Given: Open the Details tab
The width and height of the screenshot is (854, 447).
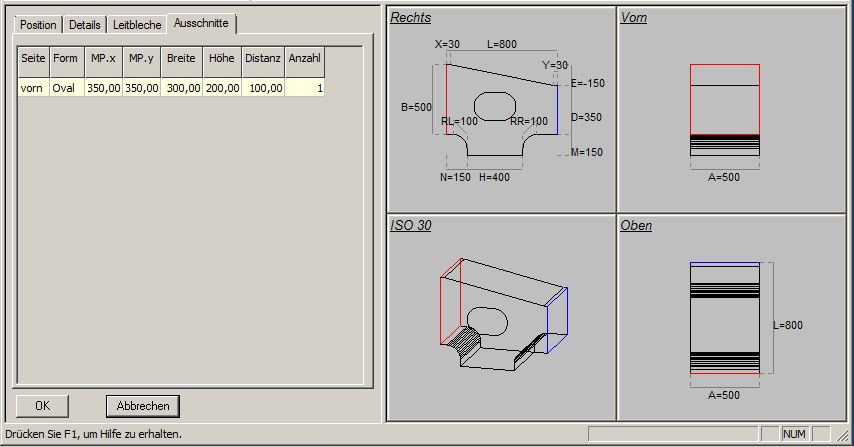Looking at the screenshot, I should 85,25.
